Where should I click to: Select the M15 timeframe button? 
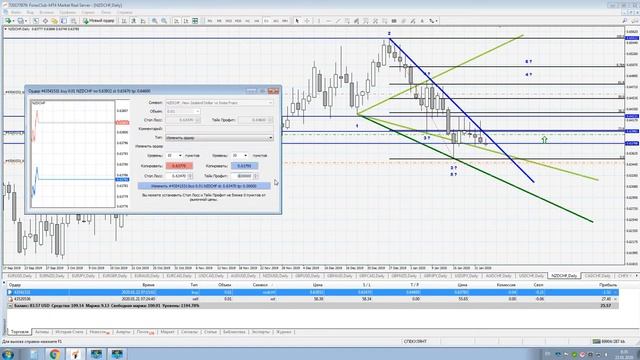click(229, 21)
